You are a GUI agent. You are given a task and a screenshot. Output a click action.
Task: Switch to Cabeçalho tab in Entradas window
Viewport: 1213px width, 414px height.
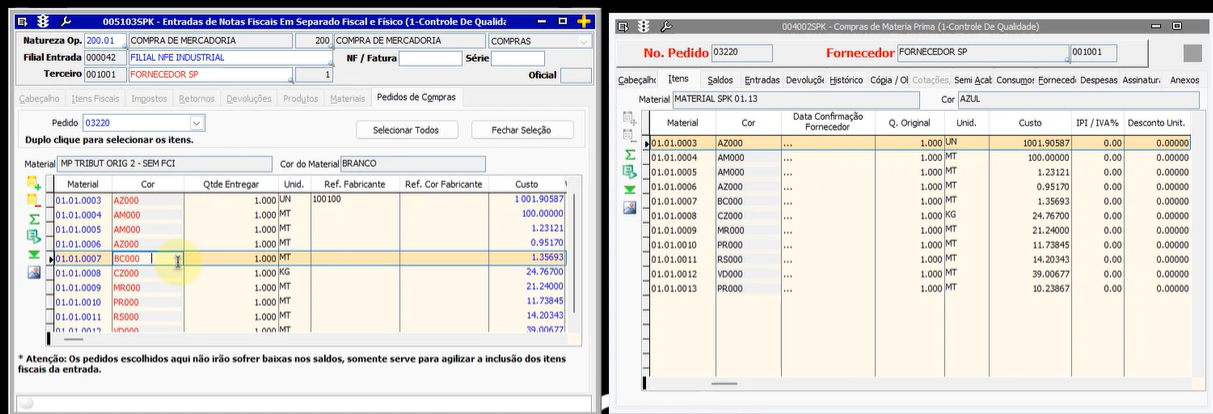click(x=40, y=97)
